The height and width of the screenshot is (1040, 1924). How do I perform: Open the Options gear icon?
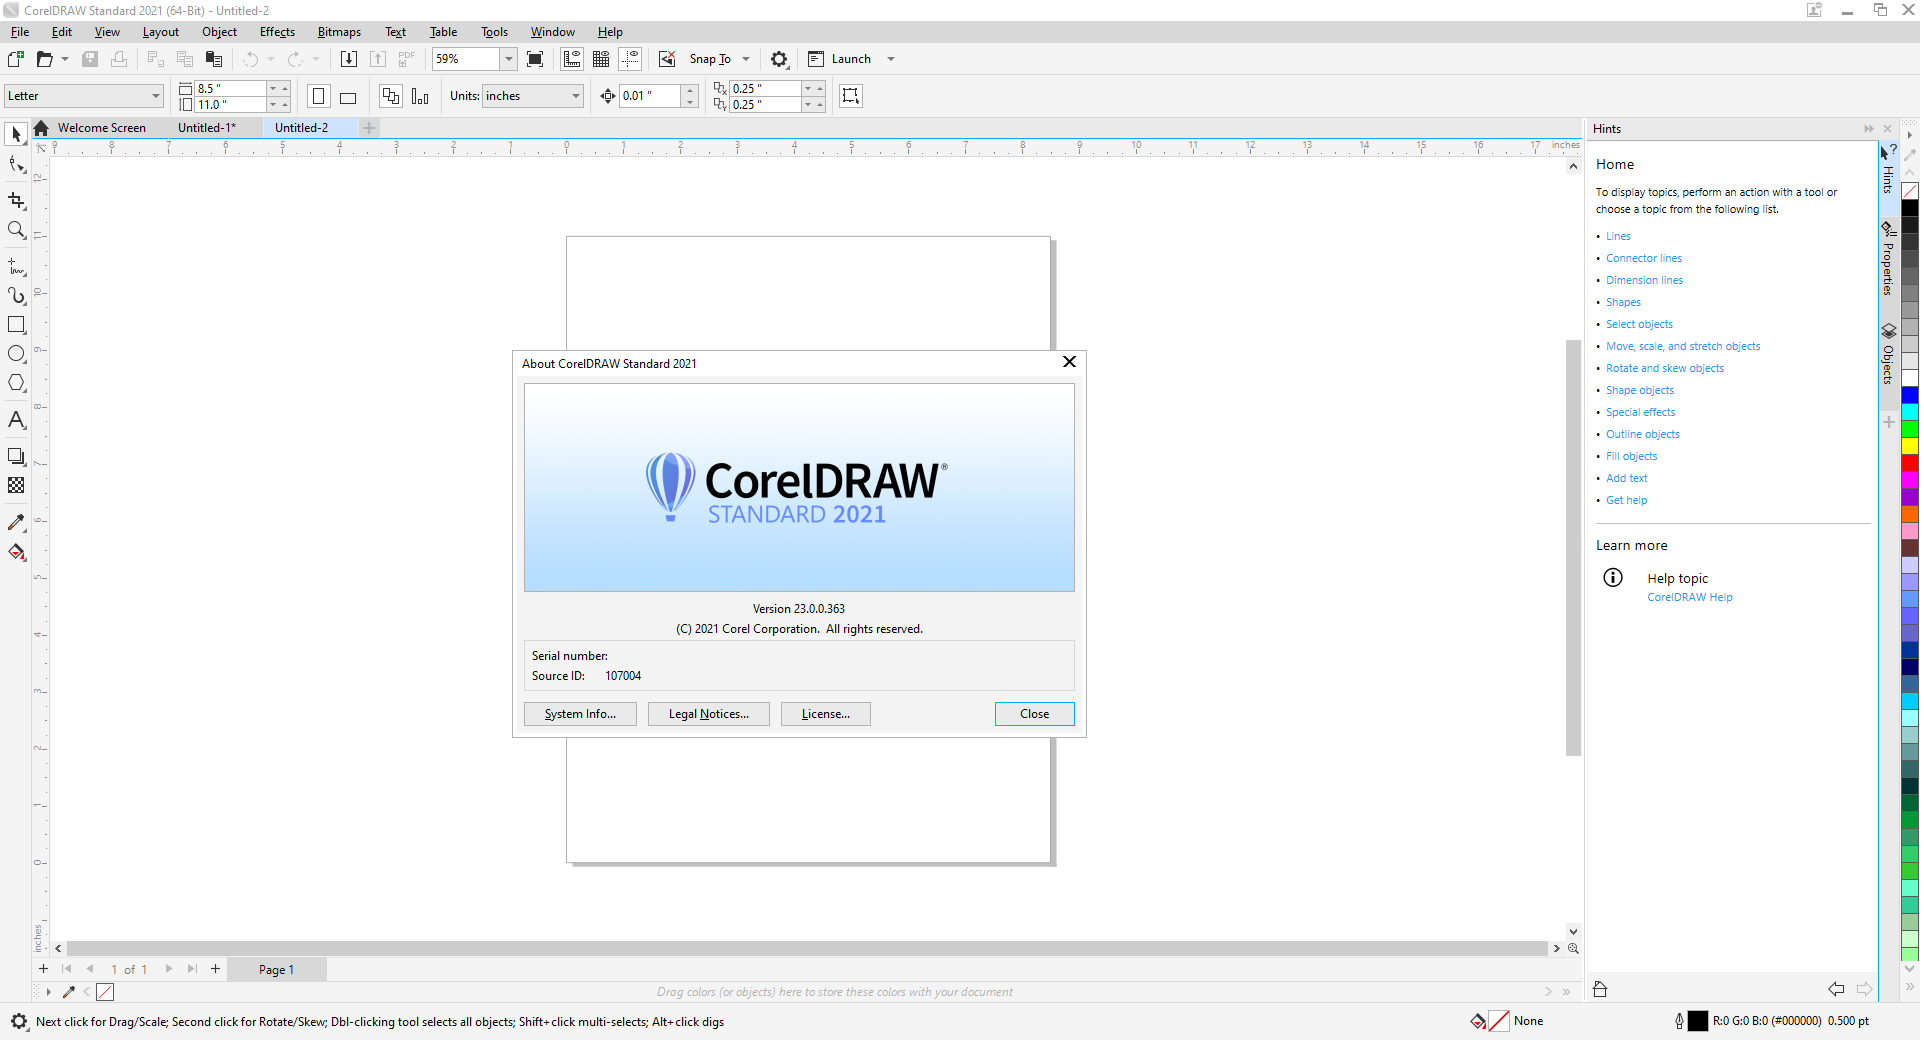click(779, 59)
